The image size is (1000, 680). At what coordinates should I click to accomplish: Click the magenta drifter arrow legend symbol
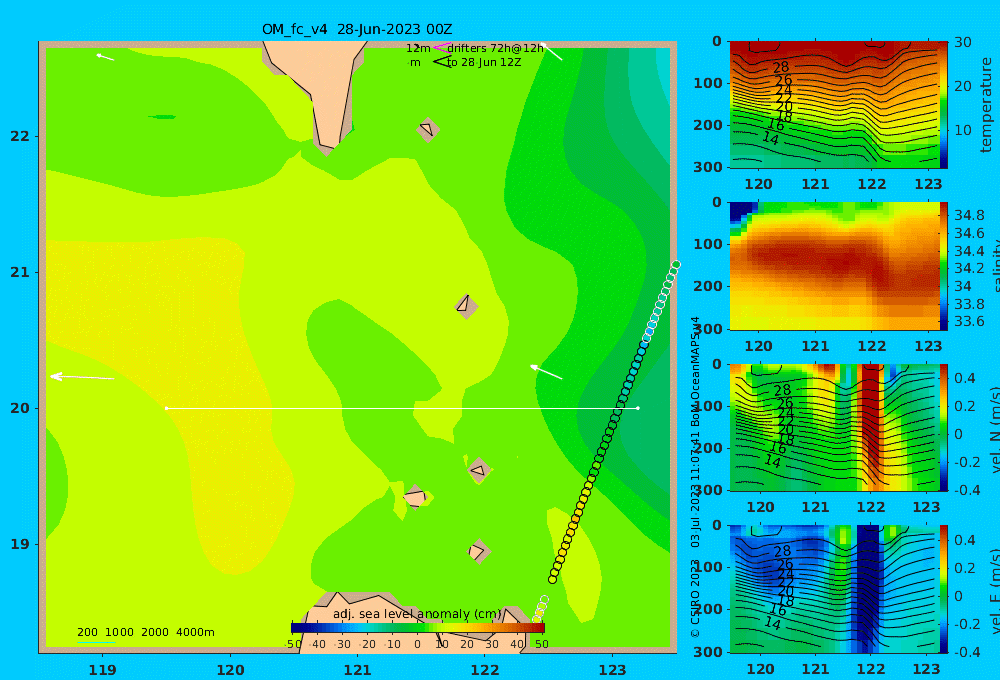pos(441,48)
